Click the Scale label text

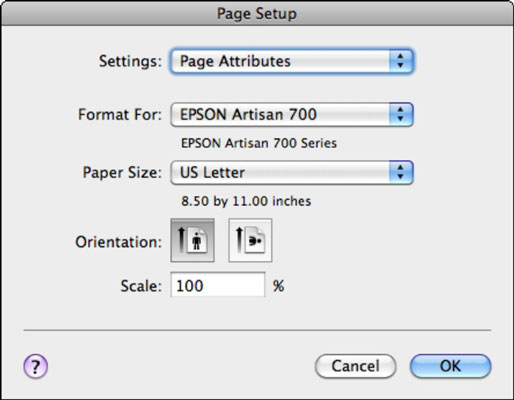[x=141, y=286]
